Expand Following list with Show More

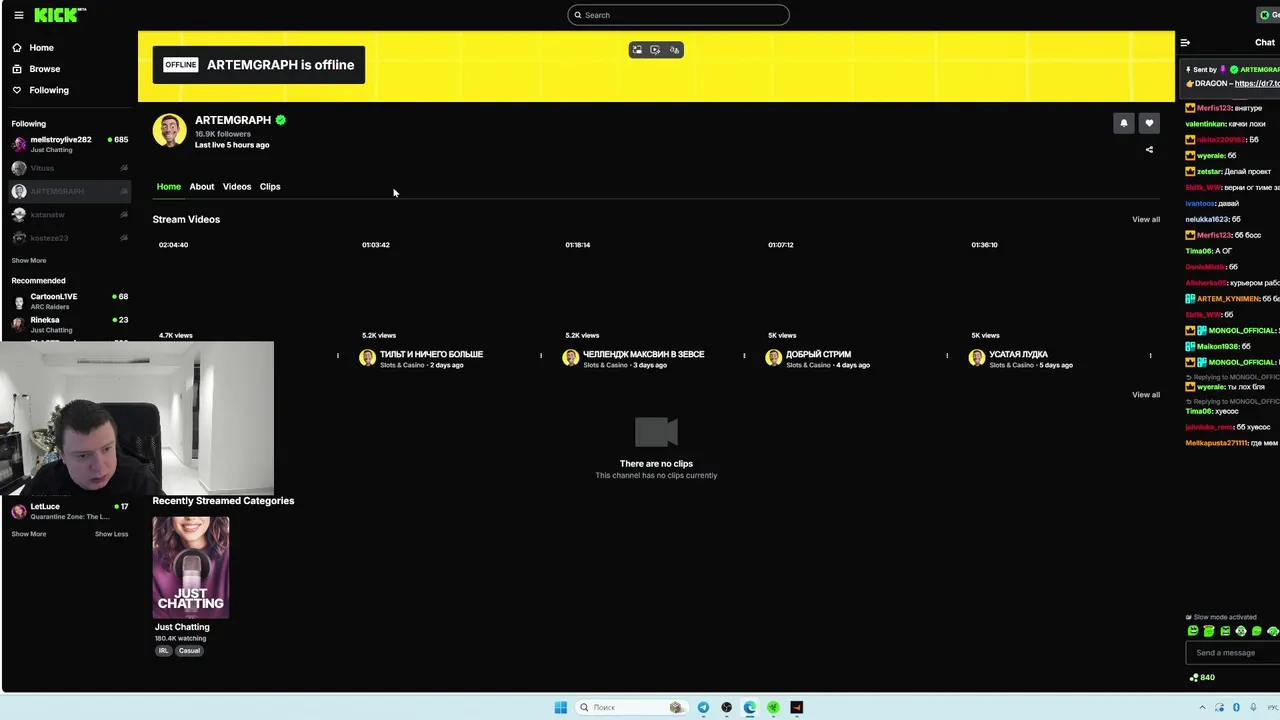click(29, 260)
